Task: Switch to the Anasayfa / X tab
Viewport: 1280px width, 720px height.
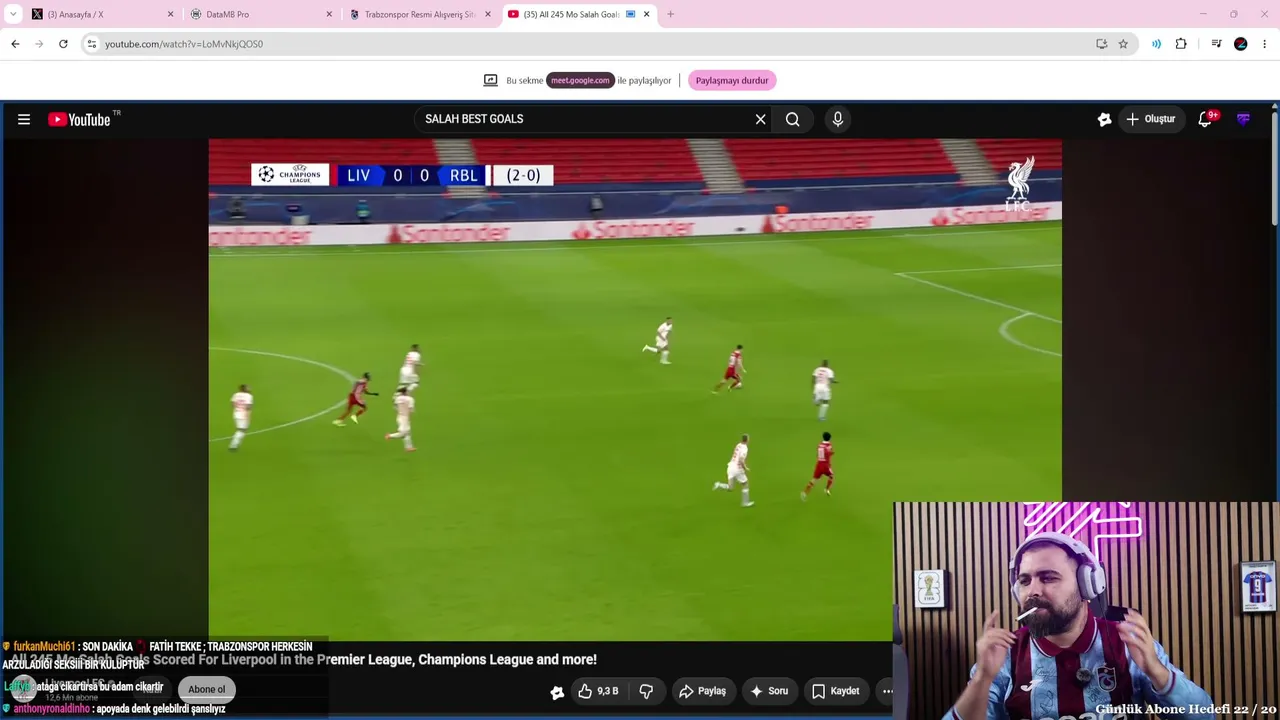Action: [101, 14]
